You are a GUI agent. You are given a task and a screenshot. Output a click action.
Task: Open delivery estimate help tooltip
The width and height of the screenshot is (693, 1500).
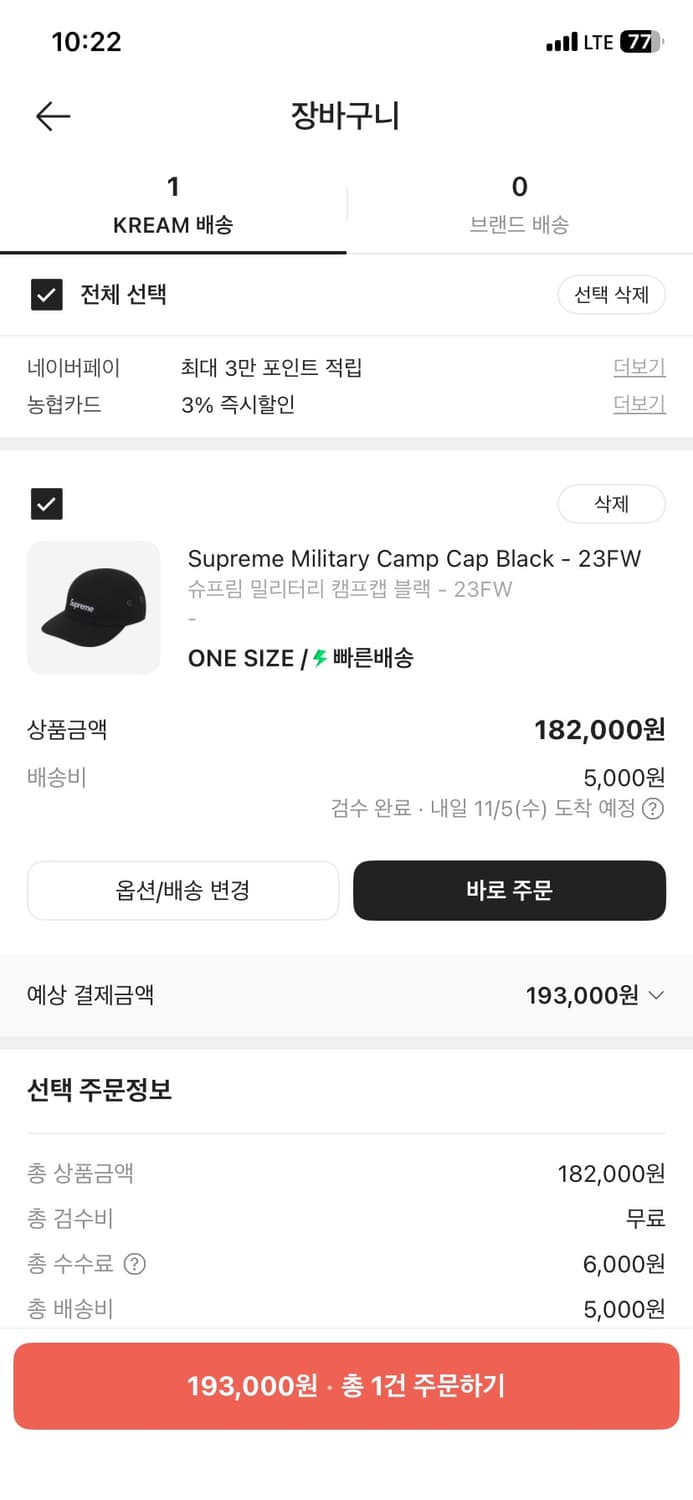coord(655,810)
